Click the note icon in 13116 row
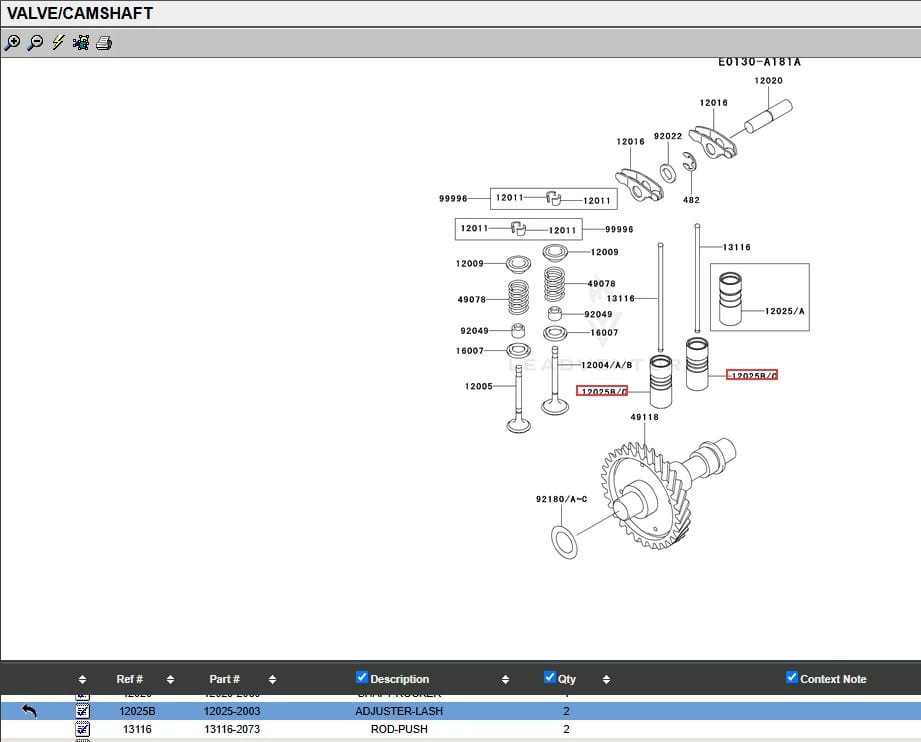This screenshot has width=921, height=742. click(x=82, y=729)
